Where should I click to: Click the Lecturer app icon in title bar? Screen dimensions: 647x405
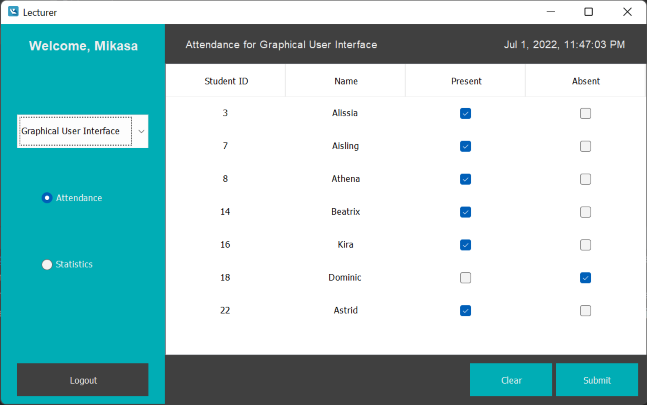pyautogui.click(x=13, y=12)
